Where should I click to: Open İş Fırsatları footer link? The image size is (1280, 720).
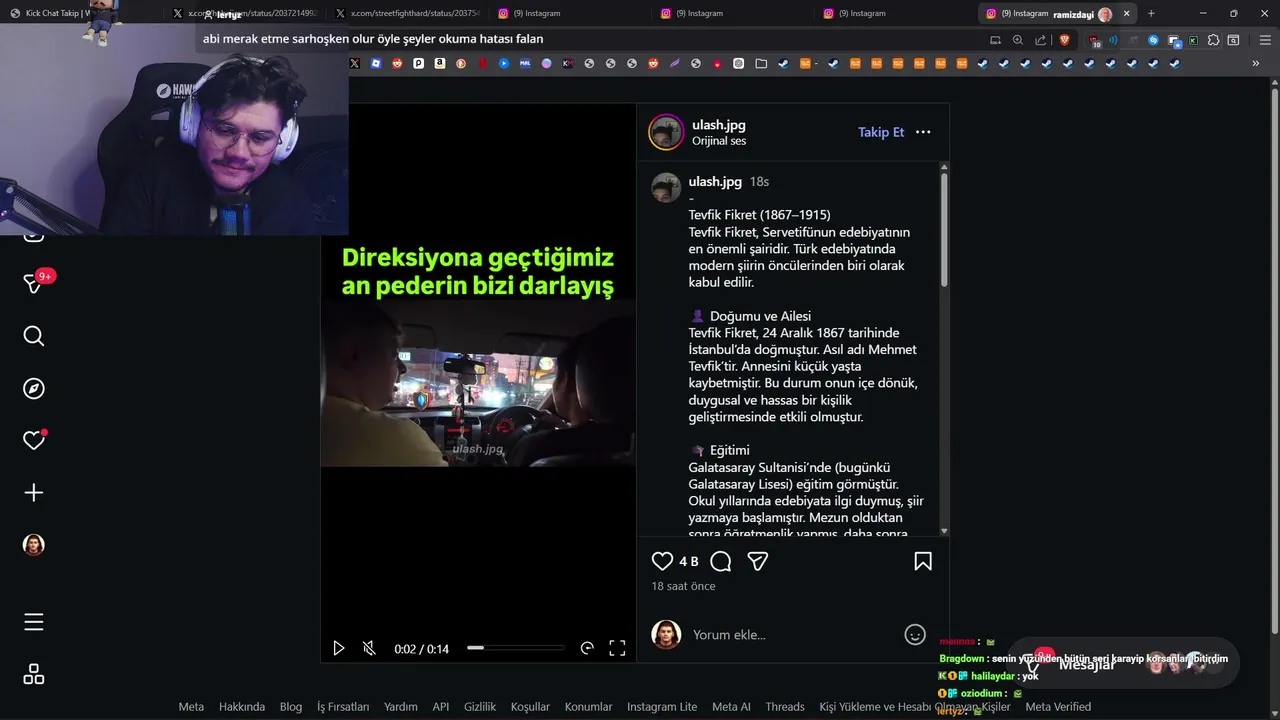click(343, 707)
